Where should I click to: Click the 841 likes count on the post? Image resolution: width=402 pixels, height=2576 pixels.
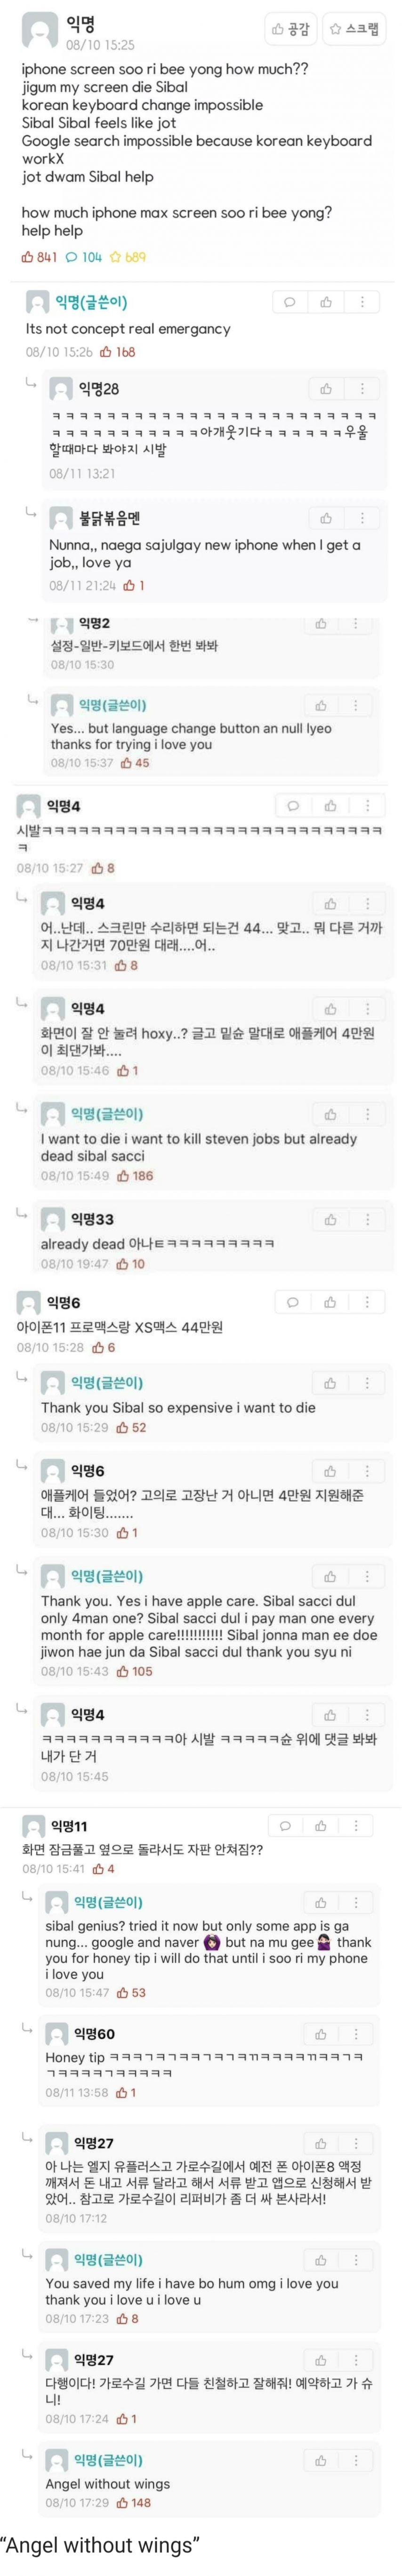click(40, 258)
